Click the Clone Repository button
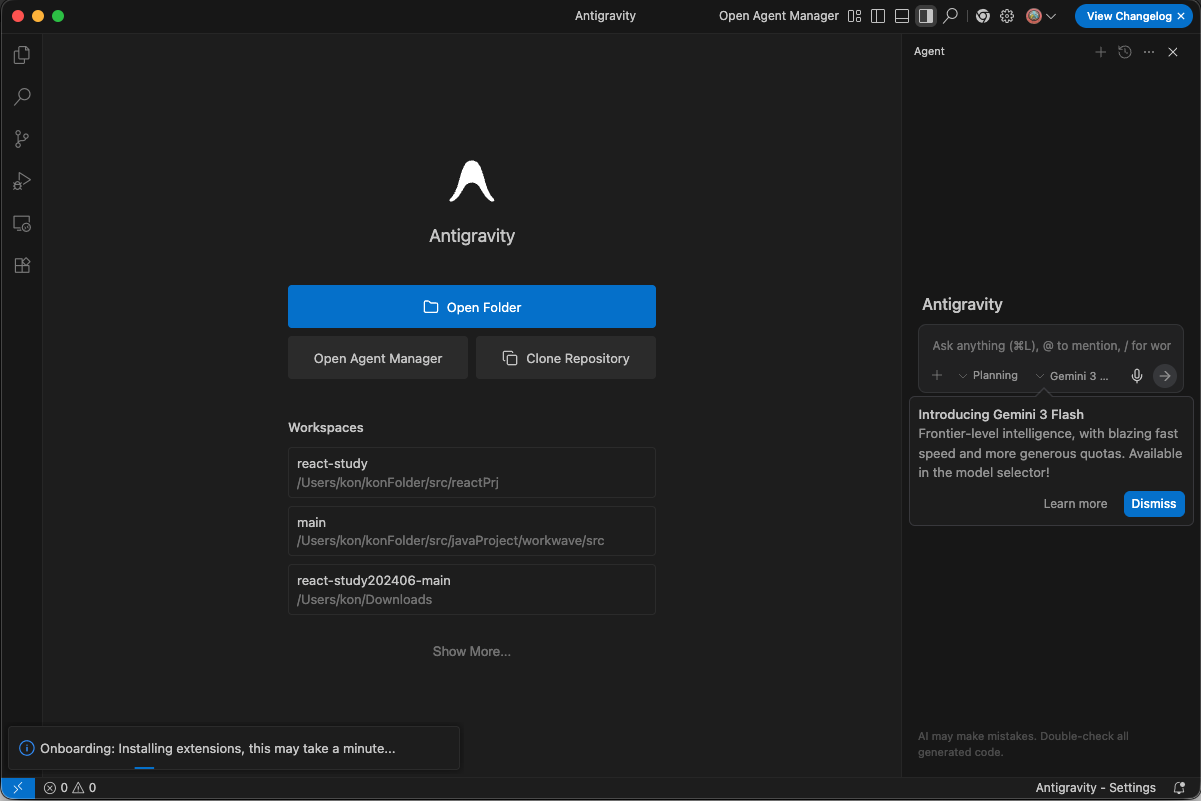Viewport: 1201px width, 801px height. pyautogui.click(x=566, y=358)
